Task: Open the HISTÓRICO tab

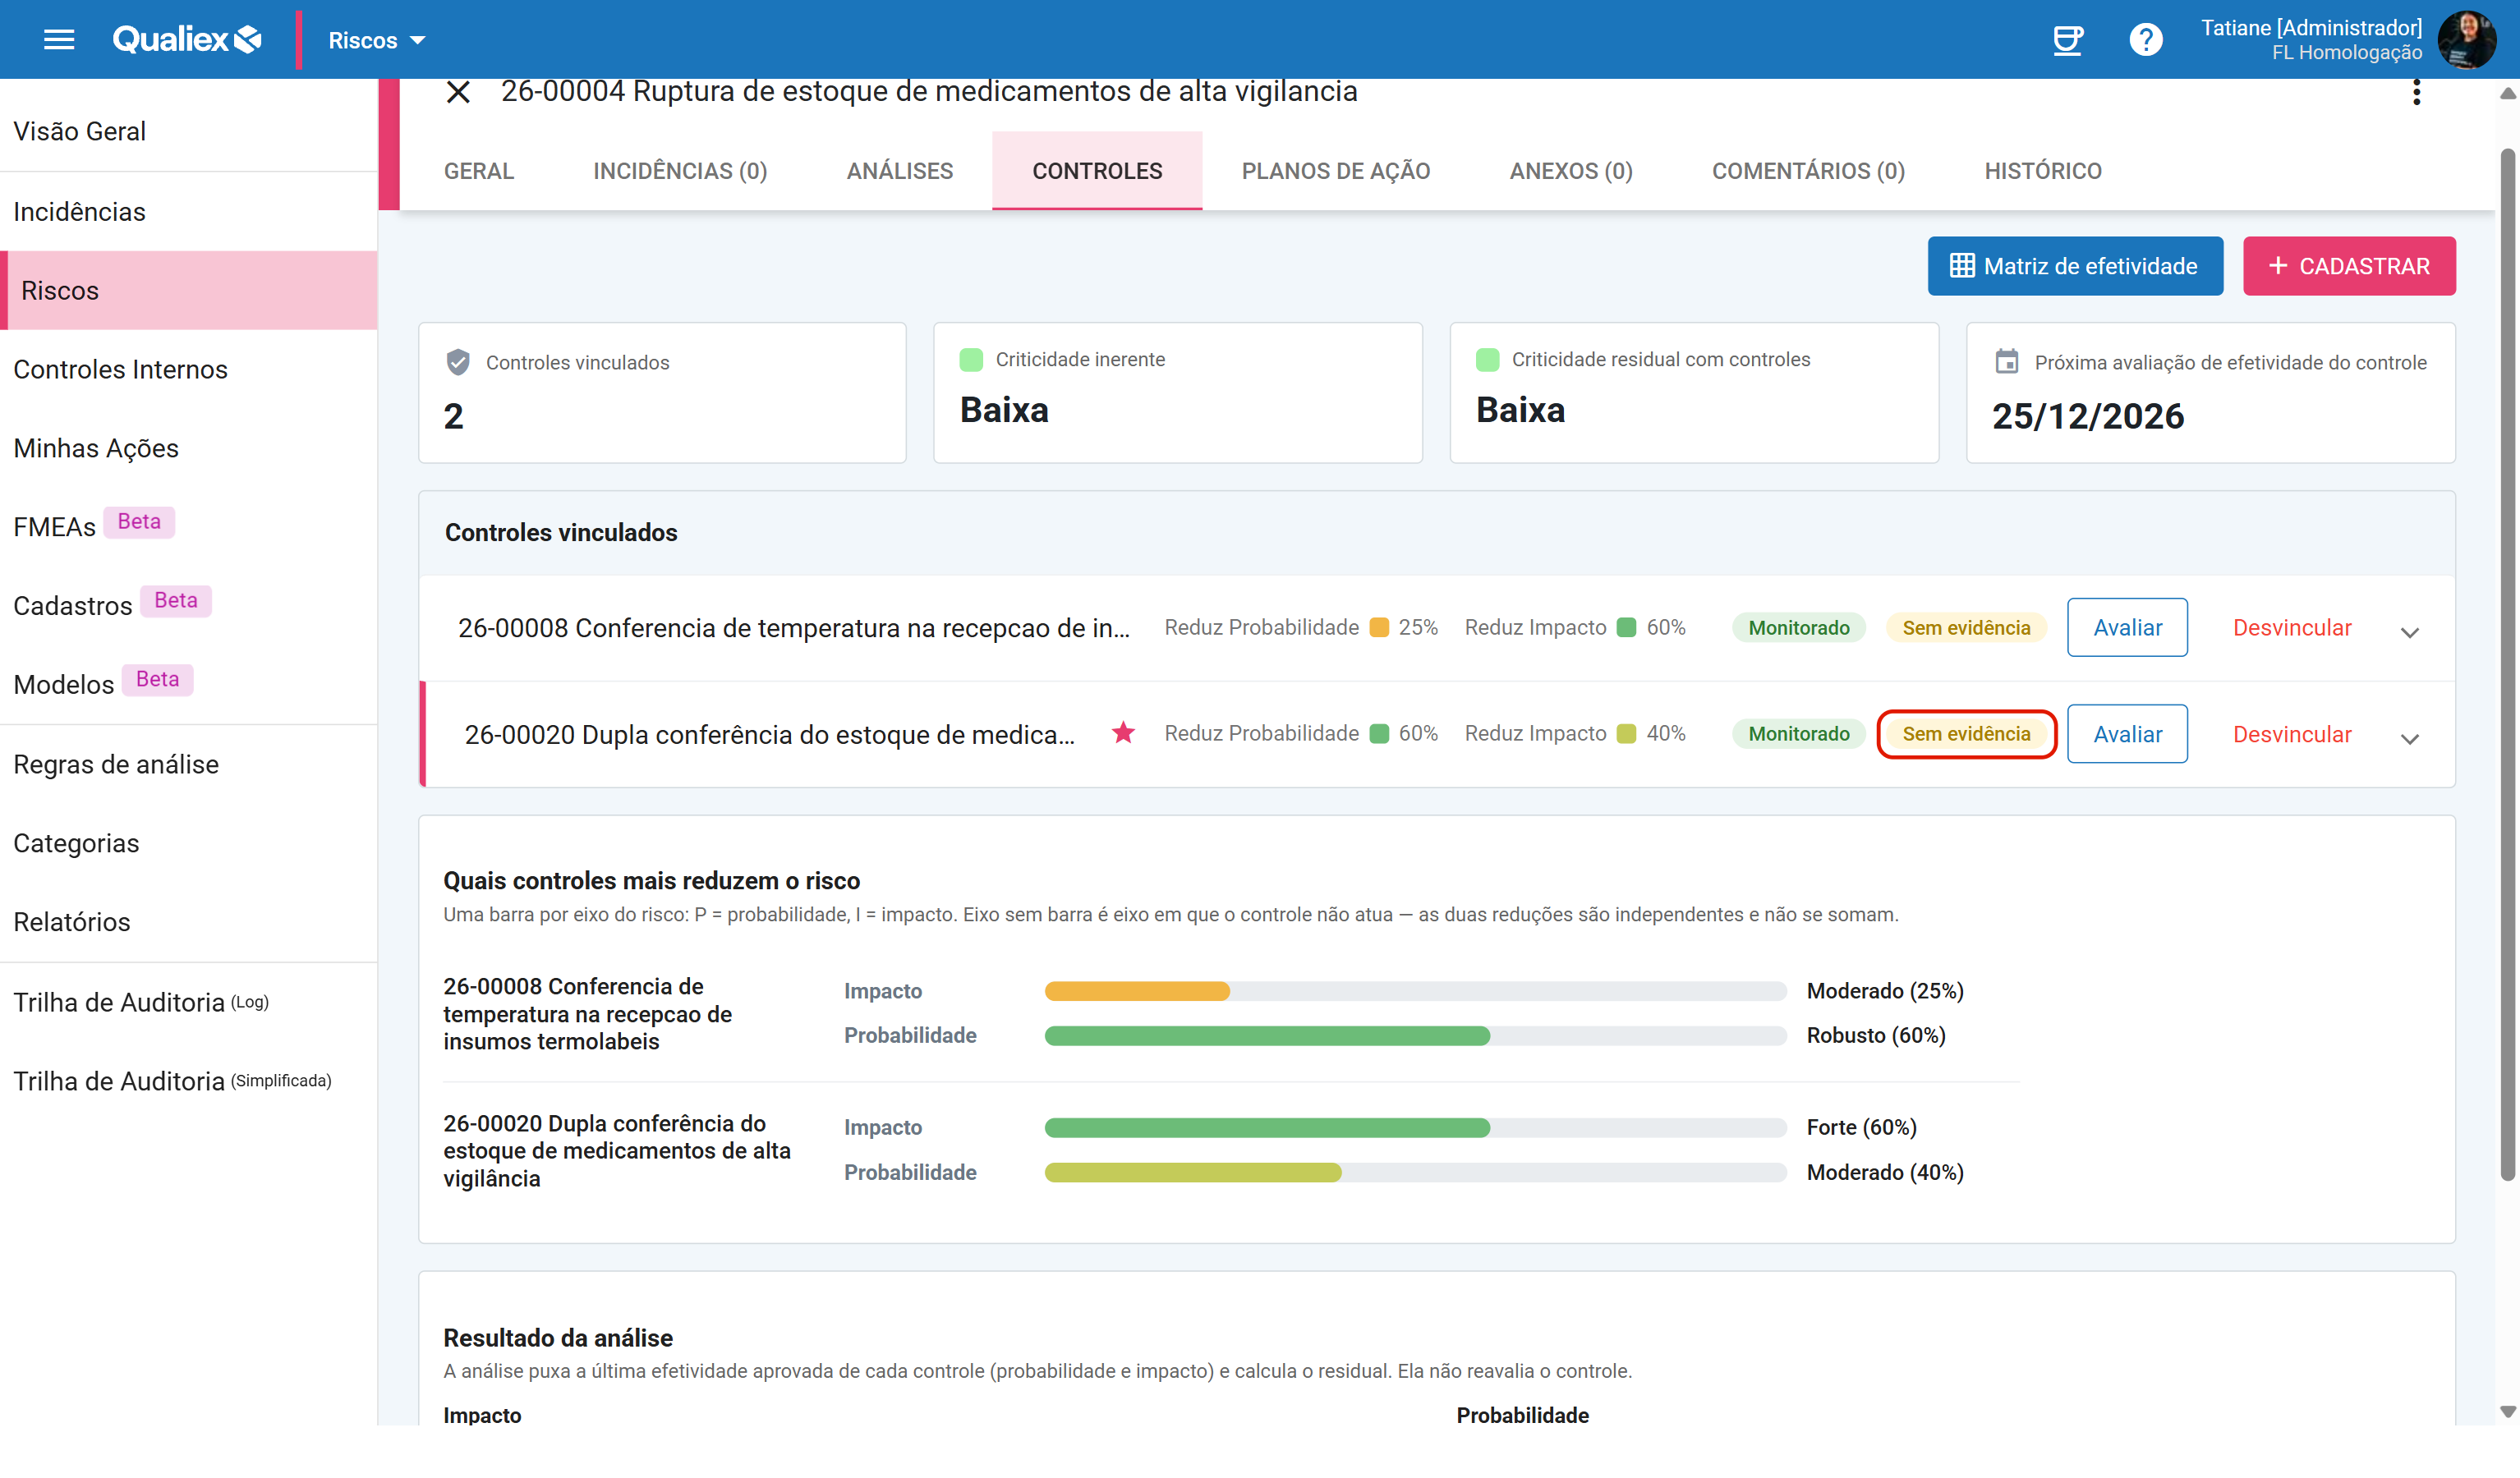Action: click(2043, 171)
